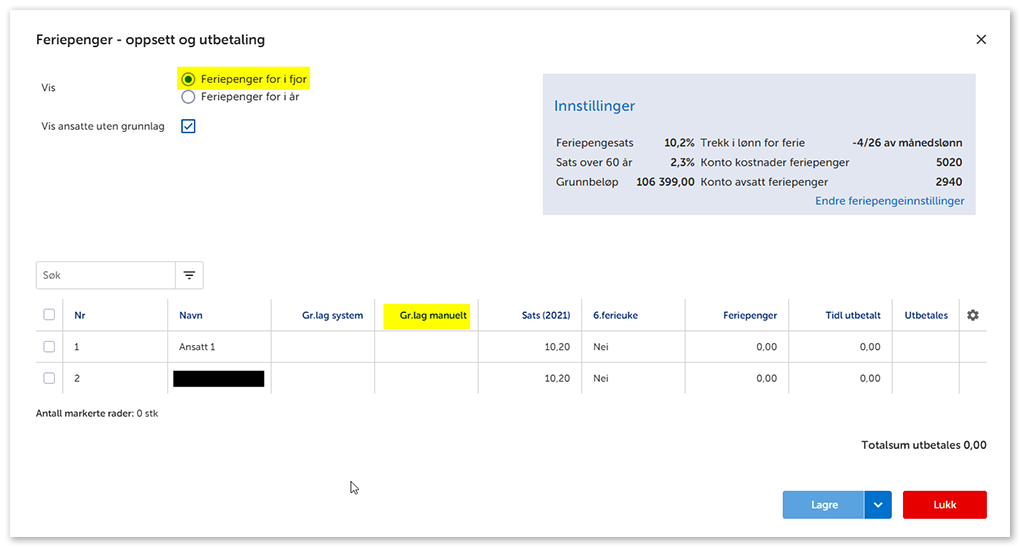
Task: Sort by the 'Sats (2021)' column header
Action: (545, 316)
